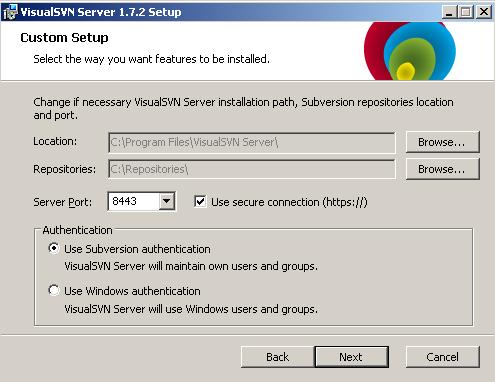Screen dimensions: 495x382
Task: Open the Server Port dropdown arrow
Action: 166,201
